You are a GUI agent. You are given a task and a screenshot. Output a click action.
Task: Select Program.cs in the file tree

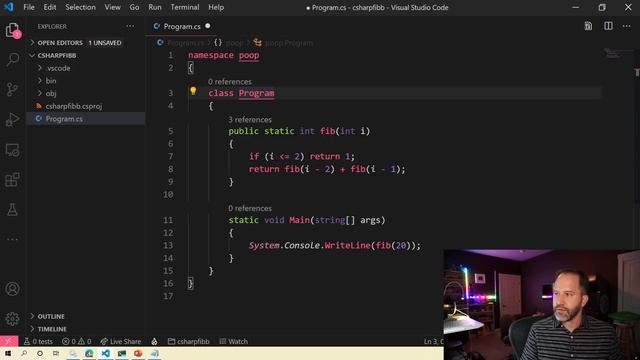coord(64,119)
